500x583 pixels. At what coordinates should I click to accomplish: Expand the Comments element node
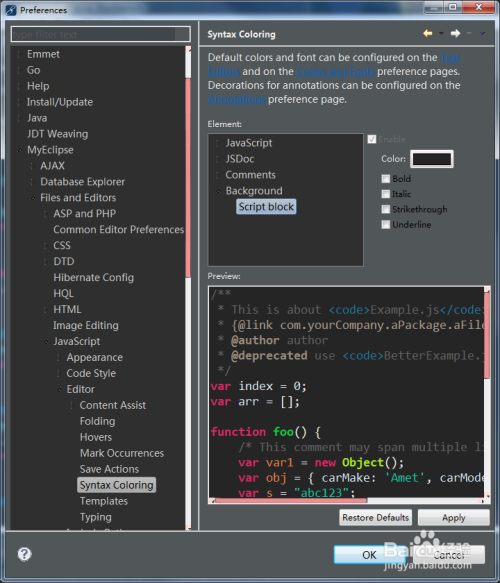(218, 175)
